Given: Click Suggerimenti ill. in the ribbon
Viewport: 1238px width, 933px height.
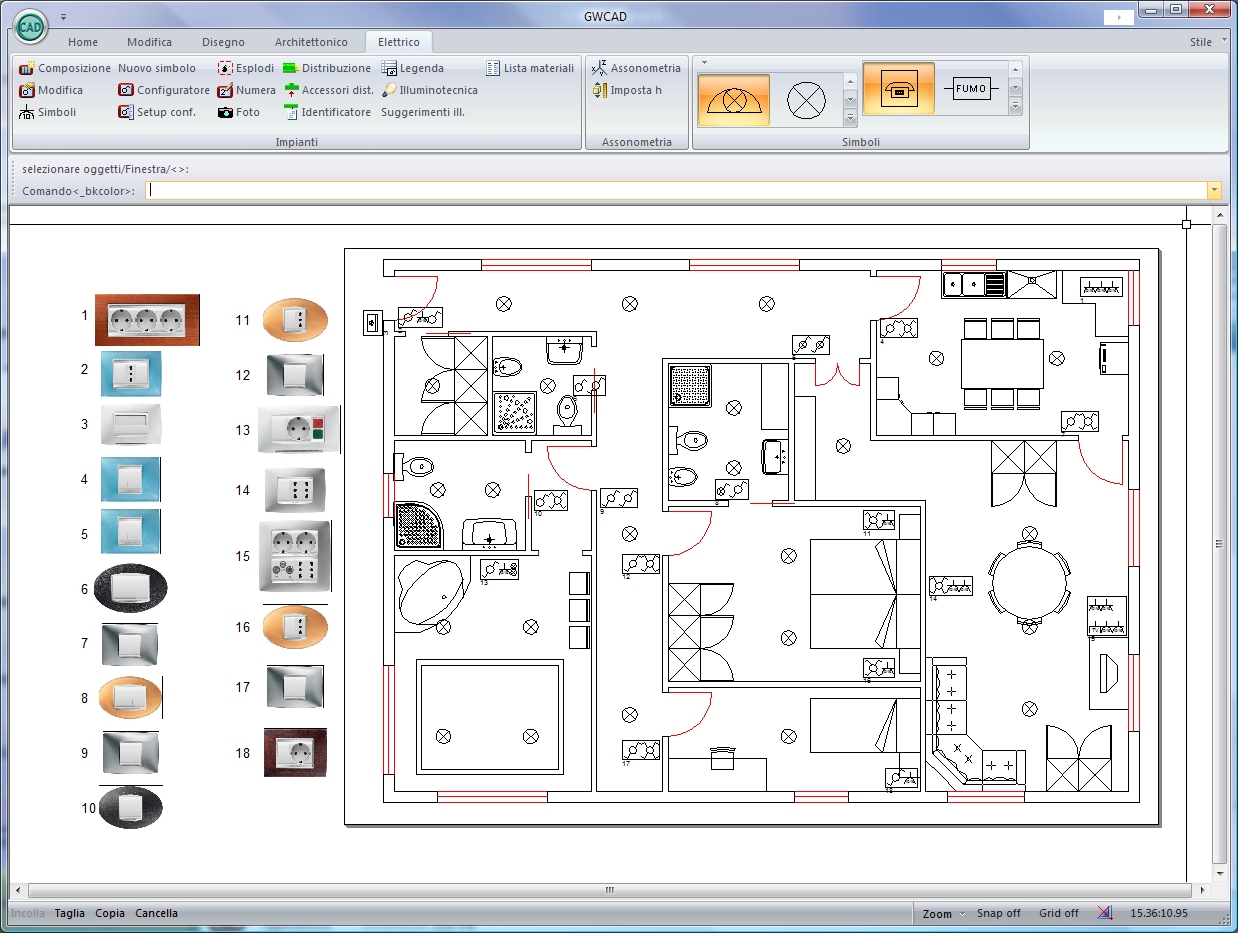Looking at the screenshot, I should click(422, 113).
